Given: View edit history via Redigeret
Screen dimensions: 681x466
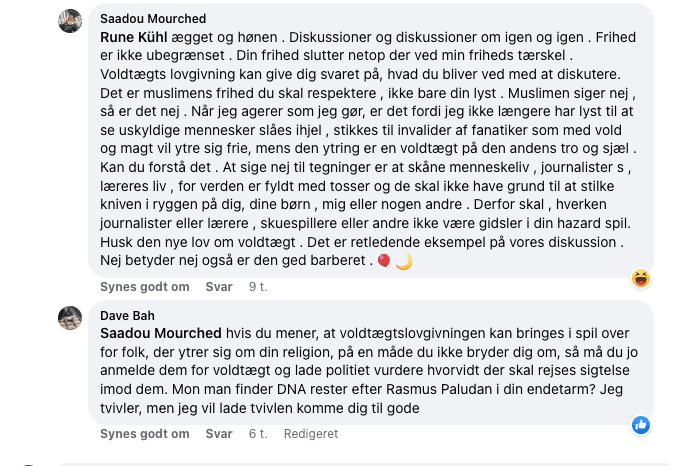Looking at the screenshot, I should (x=311, y=433).
